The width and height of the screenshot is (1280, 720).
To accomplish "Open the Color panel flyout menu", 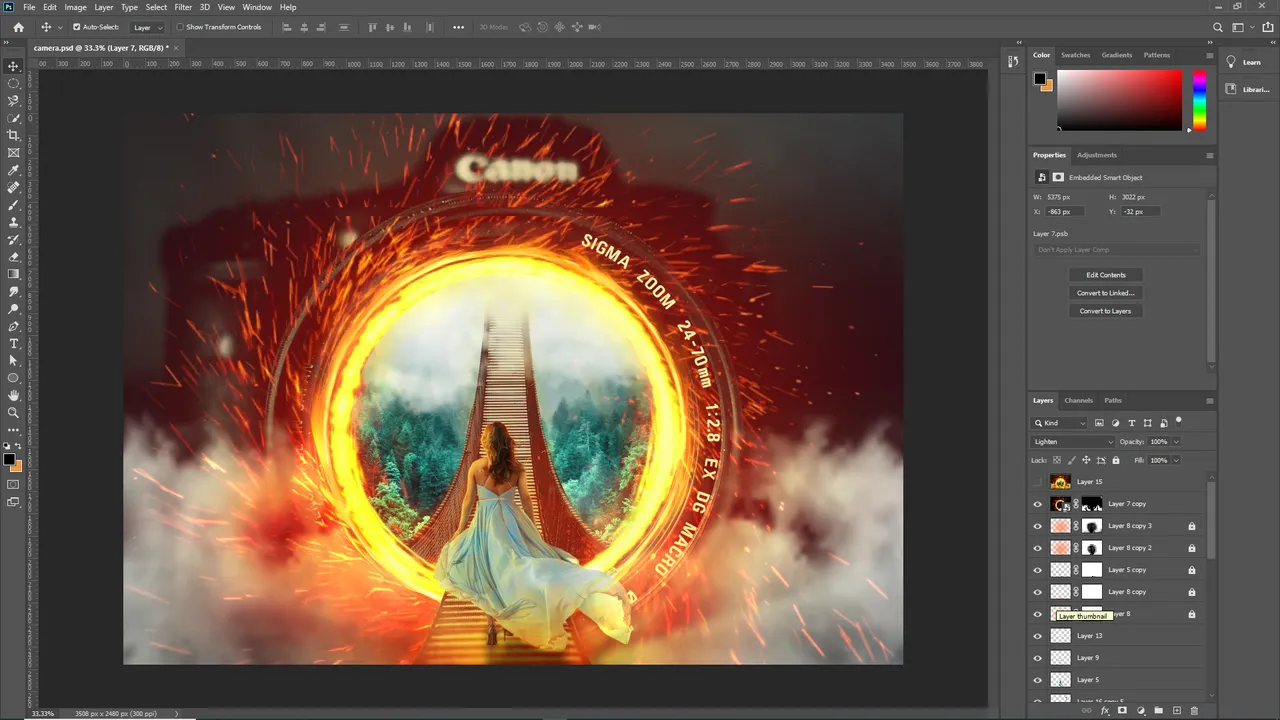I will [1210, 55].
